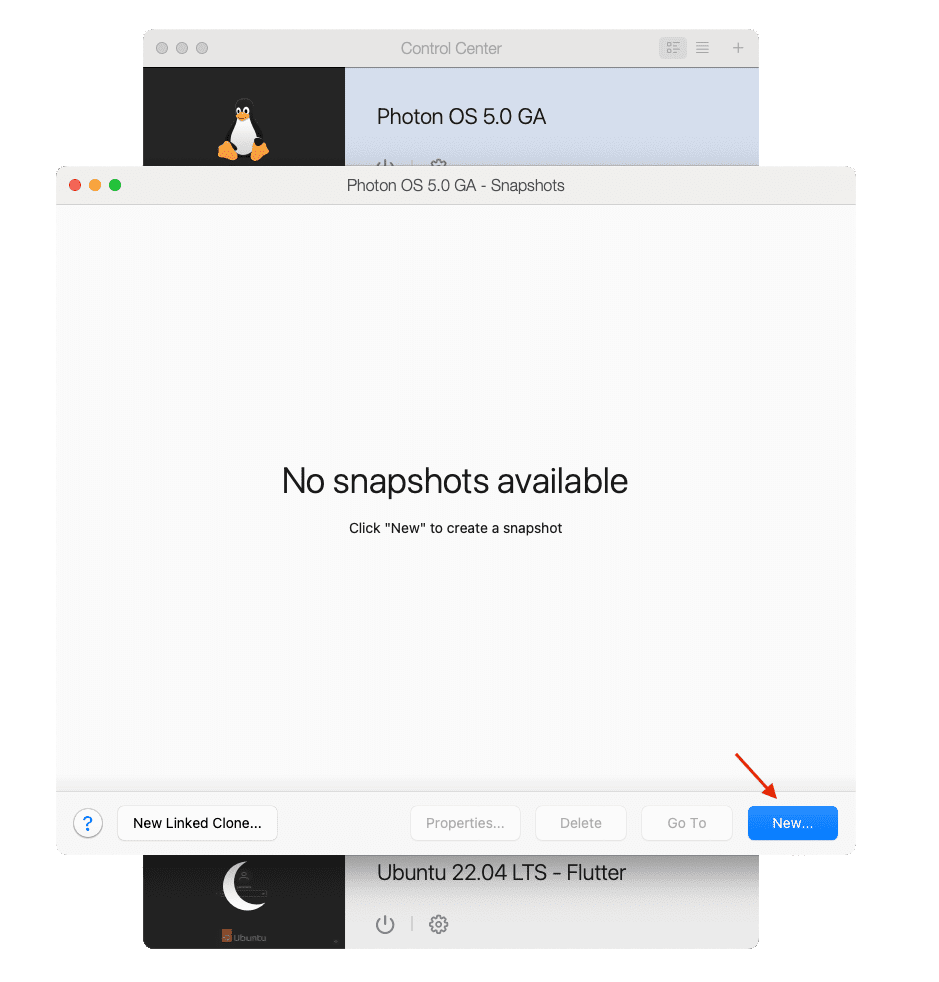Close the Snapshots window with red button

click(75, 185)
